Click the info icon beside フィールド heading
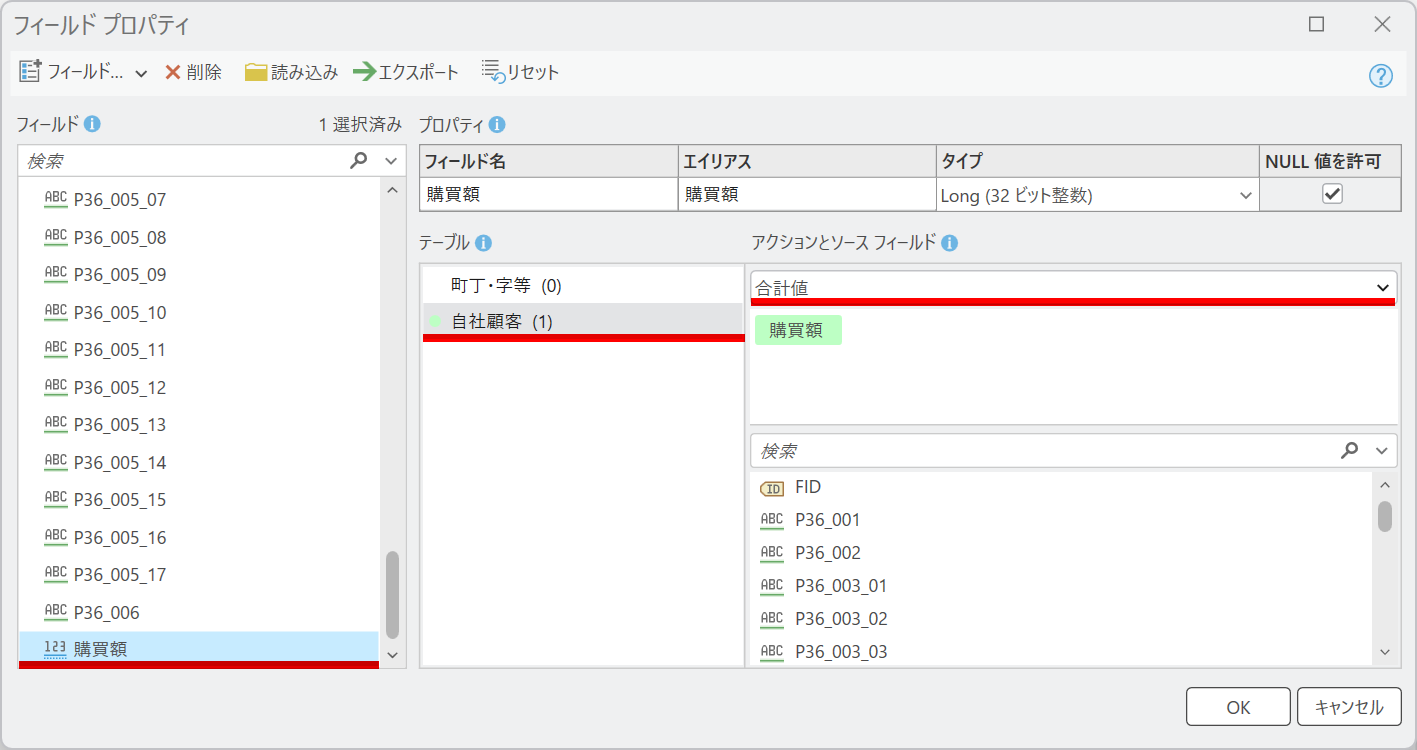The image size is (1417, 750). 93,125
